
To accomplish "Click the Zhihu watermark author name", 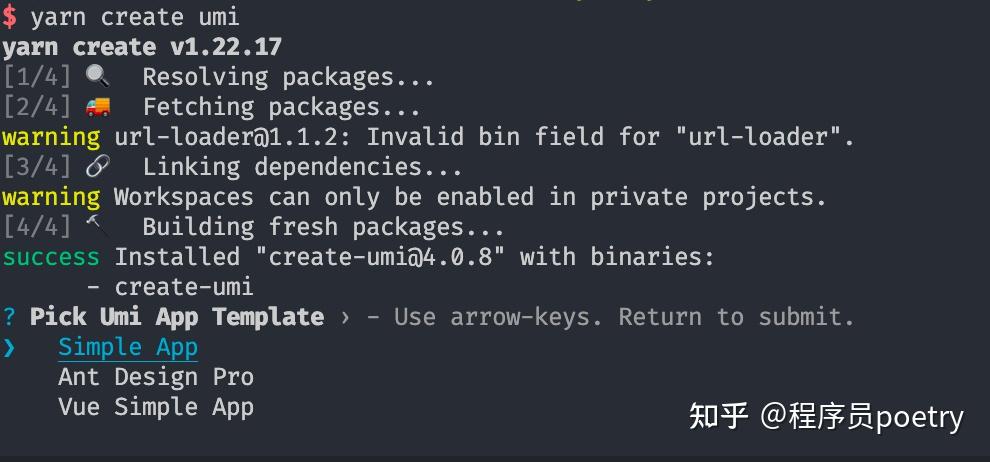I will (x=862, y=416).
